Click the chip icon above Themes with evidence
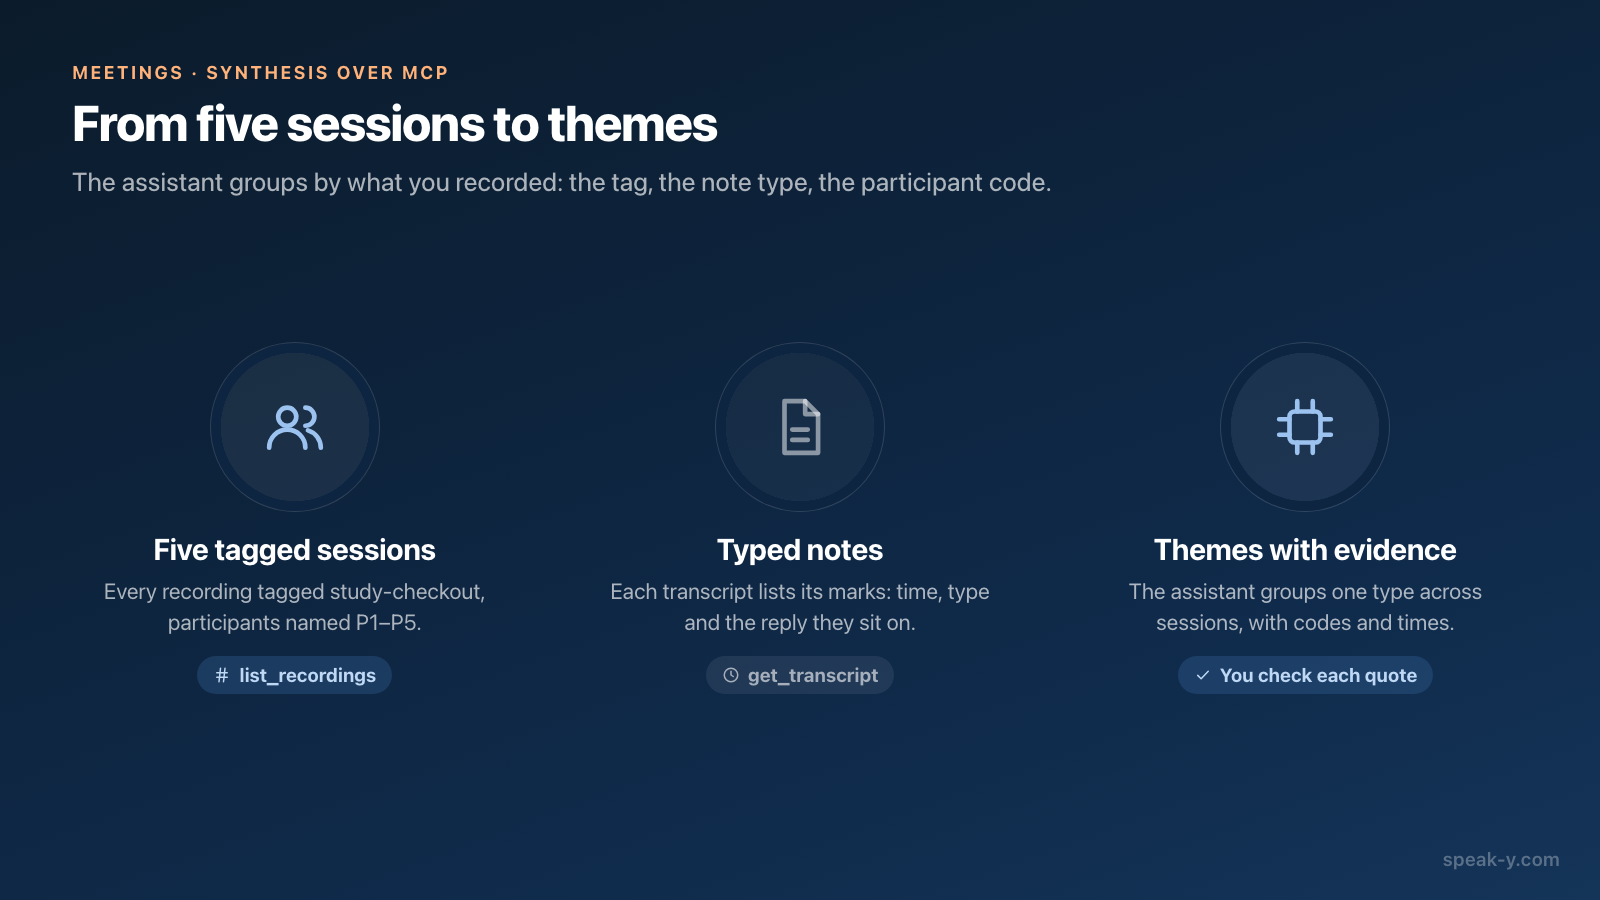 (x=1305, y=427)
